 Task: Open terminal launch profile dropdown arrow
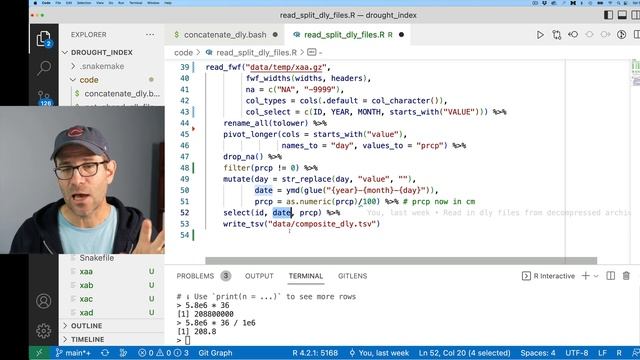point(596,276)
